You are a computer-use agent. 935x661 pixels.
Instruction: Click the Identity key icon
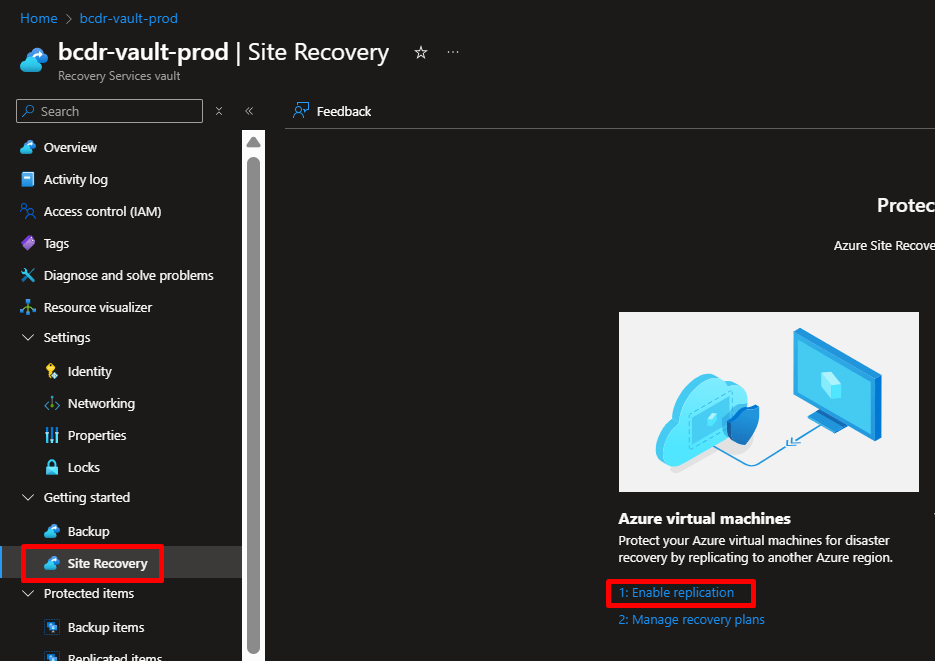coord(52,371)
